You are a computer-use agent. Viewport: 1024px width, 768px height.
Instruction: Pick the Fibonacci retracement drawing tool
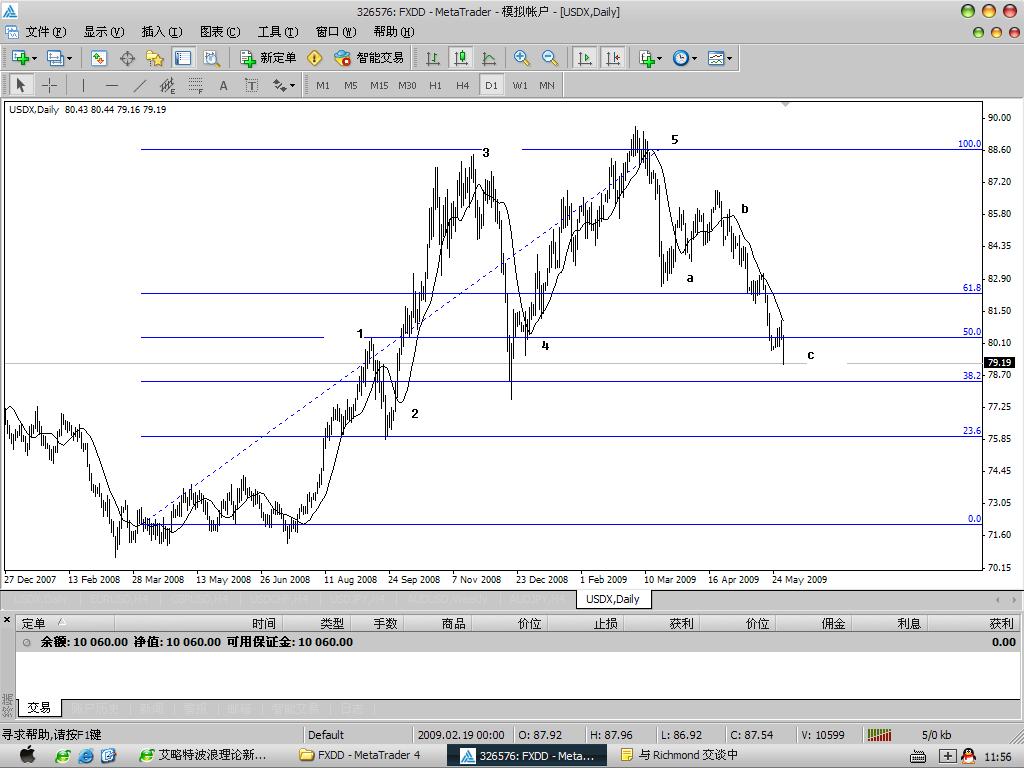196,85
